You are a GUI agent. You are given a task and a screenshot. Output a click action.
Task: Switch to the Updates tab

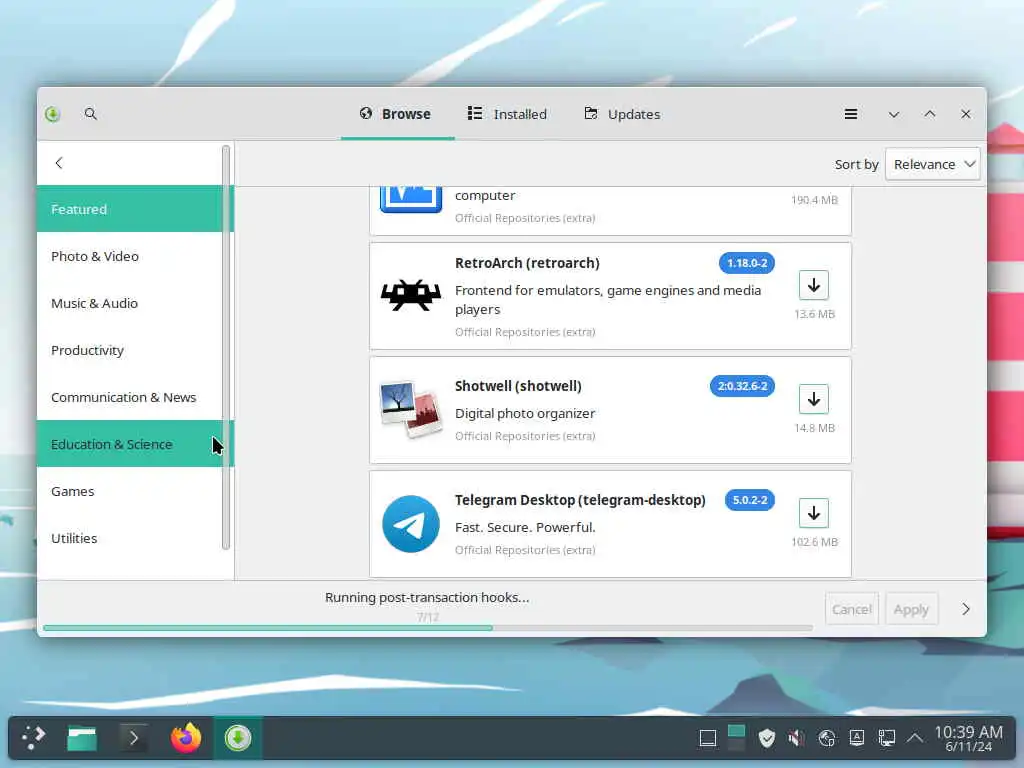point(622,114)
